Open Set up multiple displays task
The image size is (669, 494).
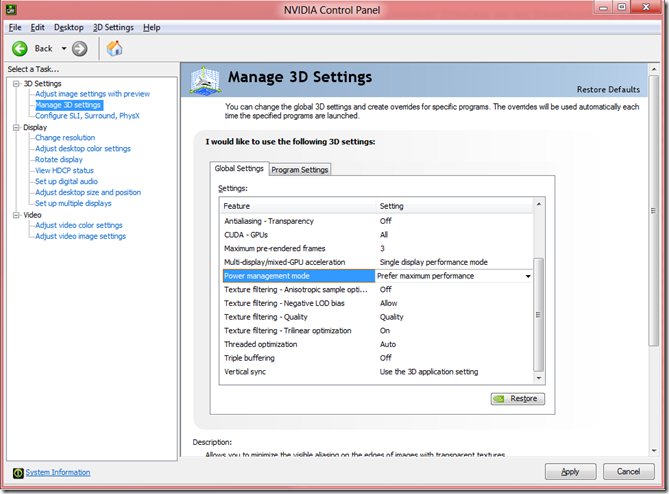point(73,203)
